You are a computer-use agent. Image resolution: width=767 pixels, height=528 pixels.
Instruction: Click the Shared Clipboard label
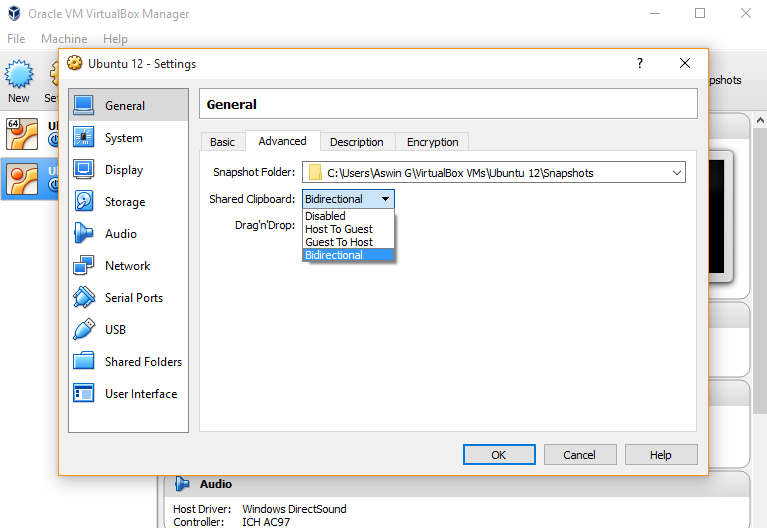[252, 199]
